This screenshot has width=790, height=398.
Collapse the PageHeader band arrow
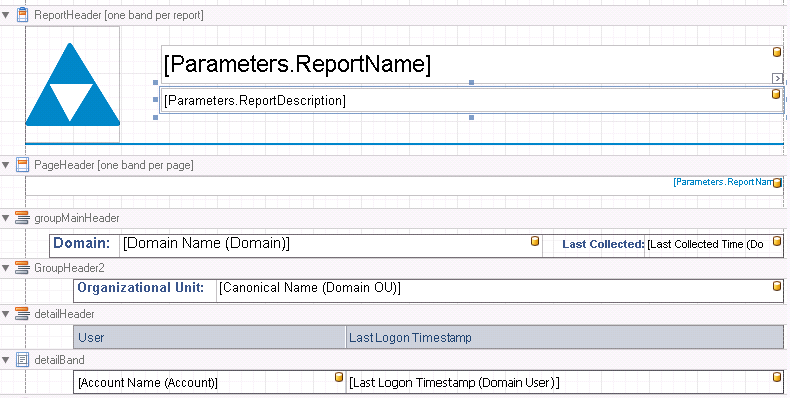[x=6, y=165]
